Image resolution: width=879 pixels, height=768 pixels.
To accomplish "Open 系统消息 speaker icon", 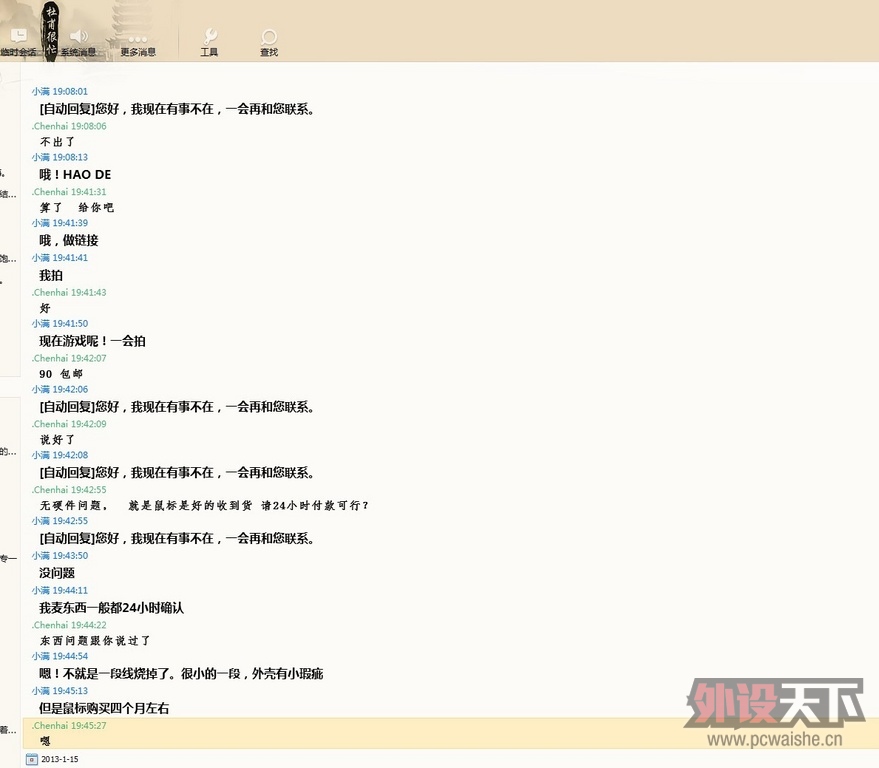I will [x=79, y=36].
